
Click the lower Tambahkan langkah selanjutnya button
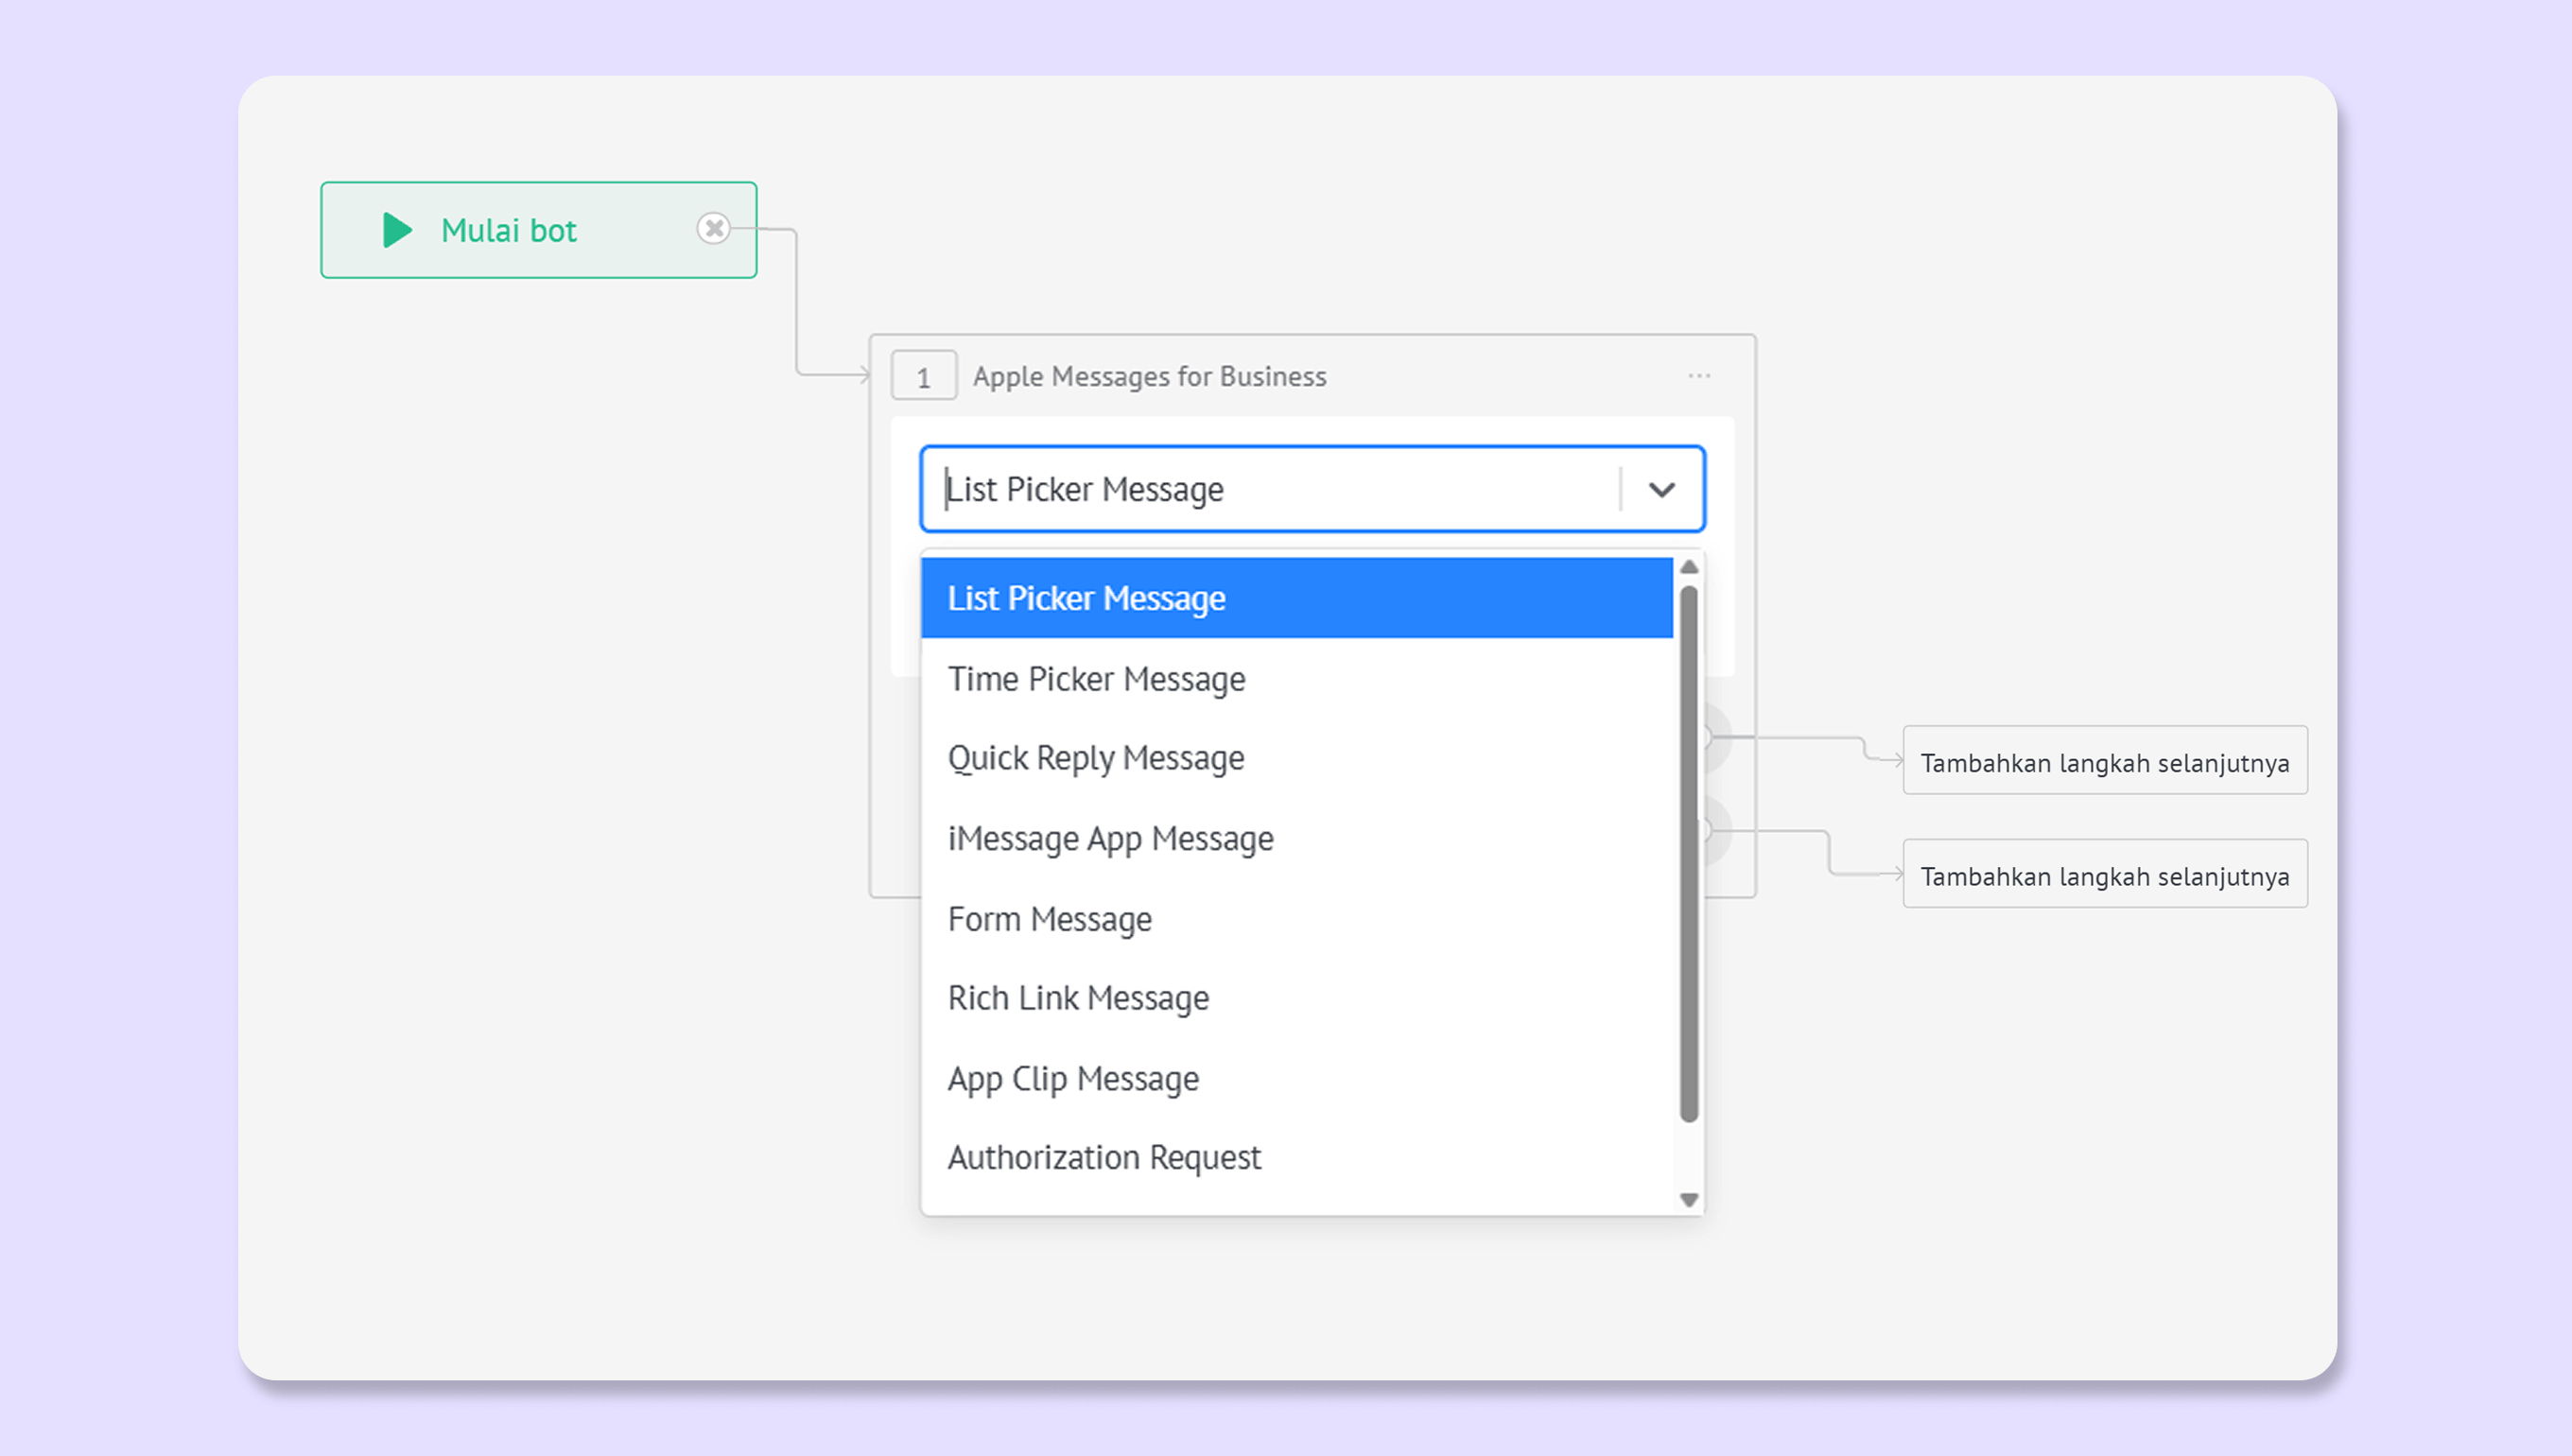coord(2104,875)
